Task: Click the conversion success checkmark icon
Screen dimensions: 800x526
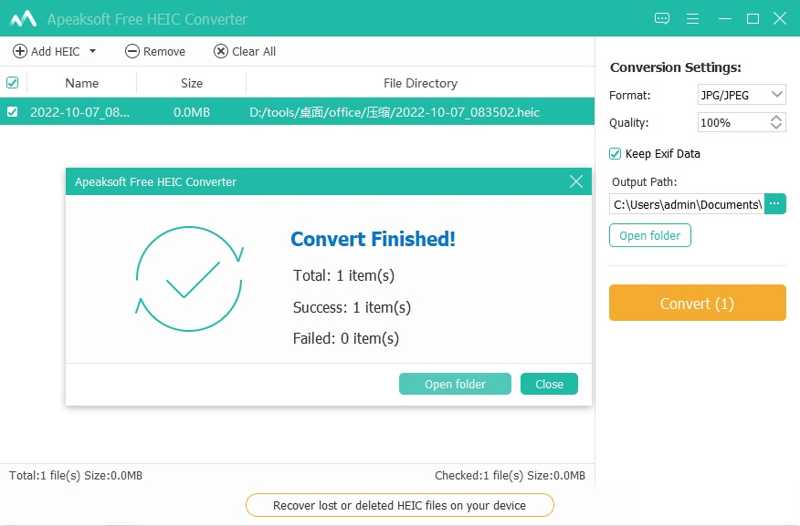Action: [189, 279]
